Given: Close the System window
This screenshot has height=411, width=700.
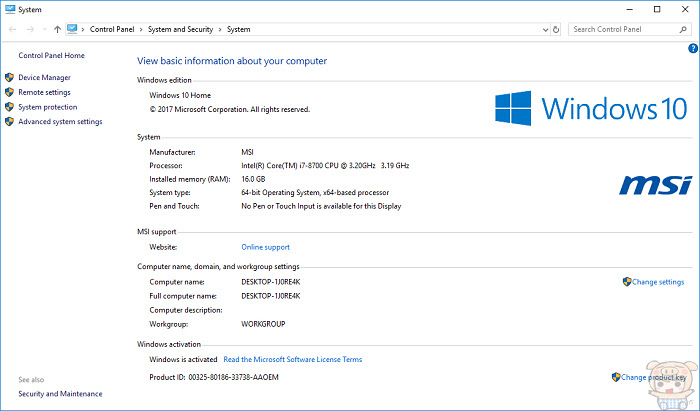Looking at the screenshot, I should (685, 9).
